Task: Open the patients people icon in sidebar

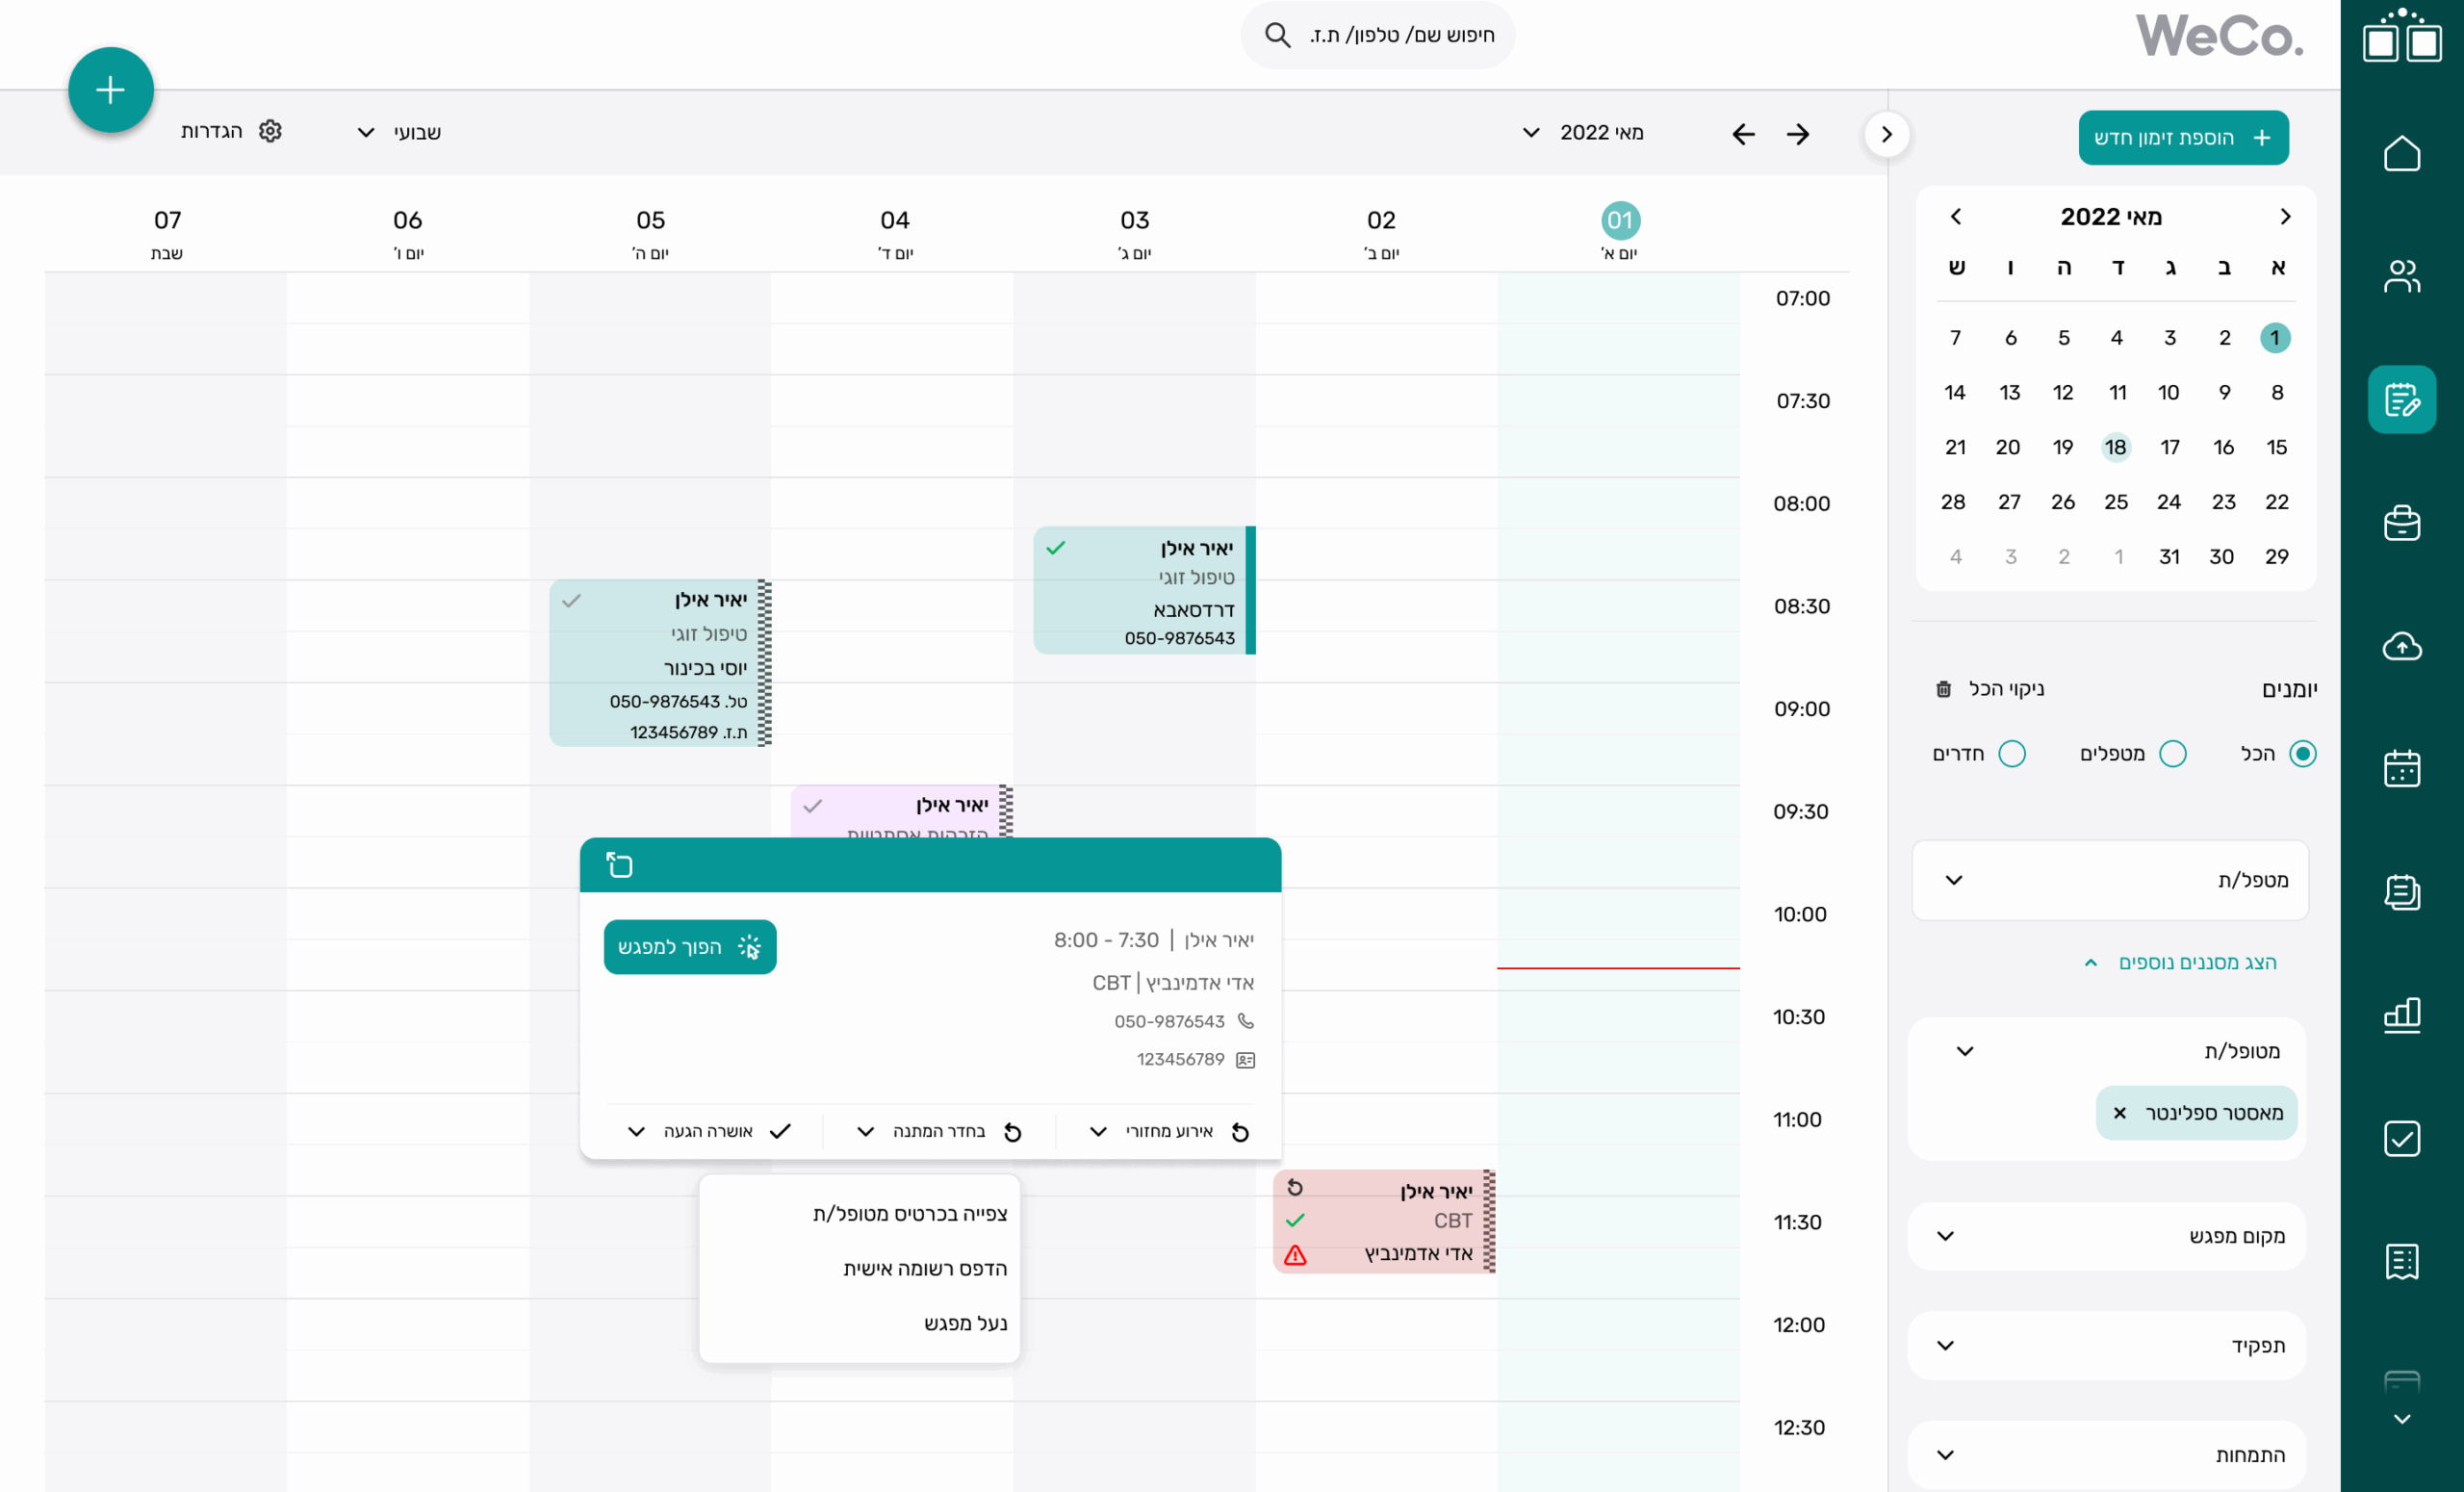Action: pos(2401,276)
